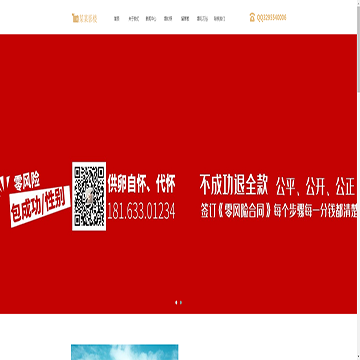Click the 供卵自怀、代怀 banner text

coord(141,184)
